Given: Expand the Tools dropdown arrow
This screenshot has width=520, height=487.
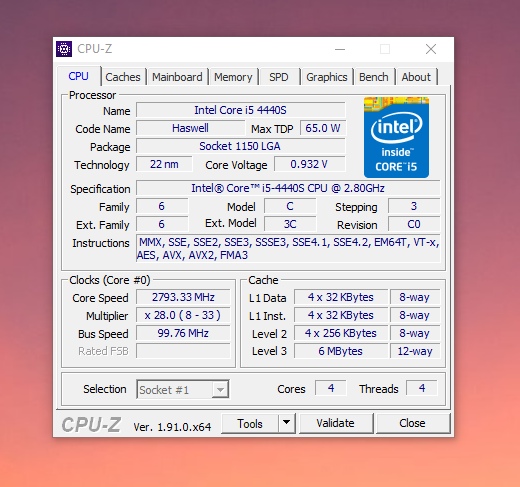Looking at the screenshot, I should [x=287, y=423].
